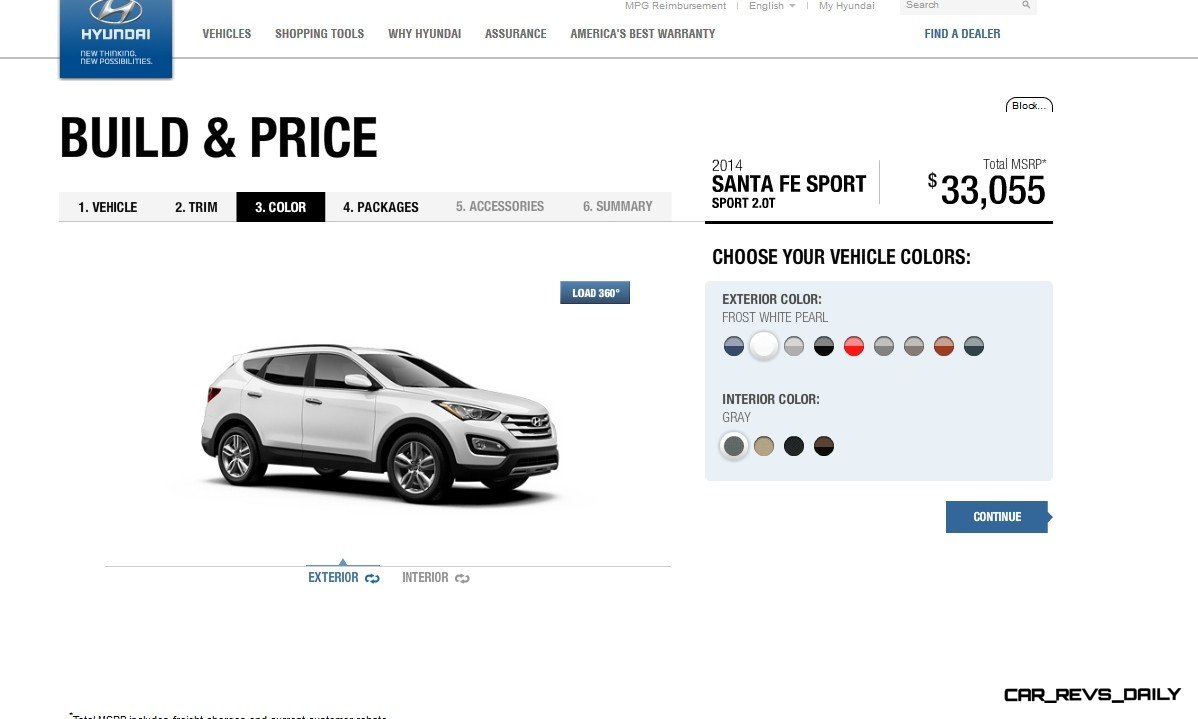This screenshot has height=719, width=1198.
Task: Open the Vehicles menu
Action: (x=227, y=34)
